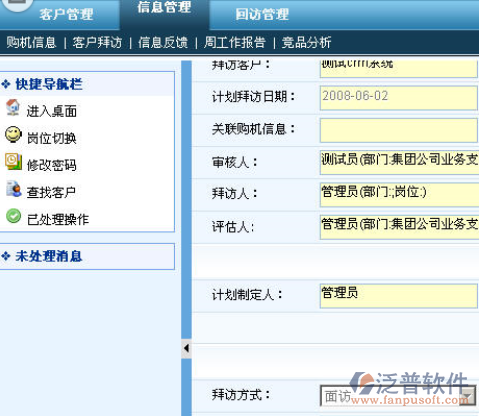Expand the 未处理消息 panel header
Image resolution: width=479 pixels, height=416 pixels.
pos(87,256)
